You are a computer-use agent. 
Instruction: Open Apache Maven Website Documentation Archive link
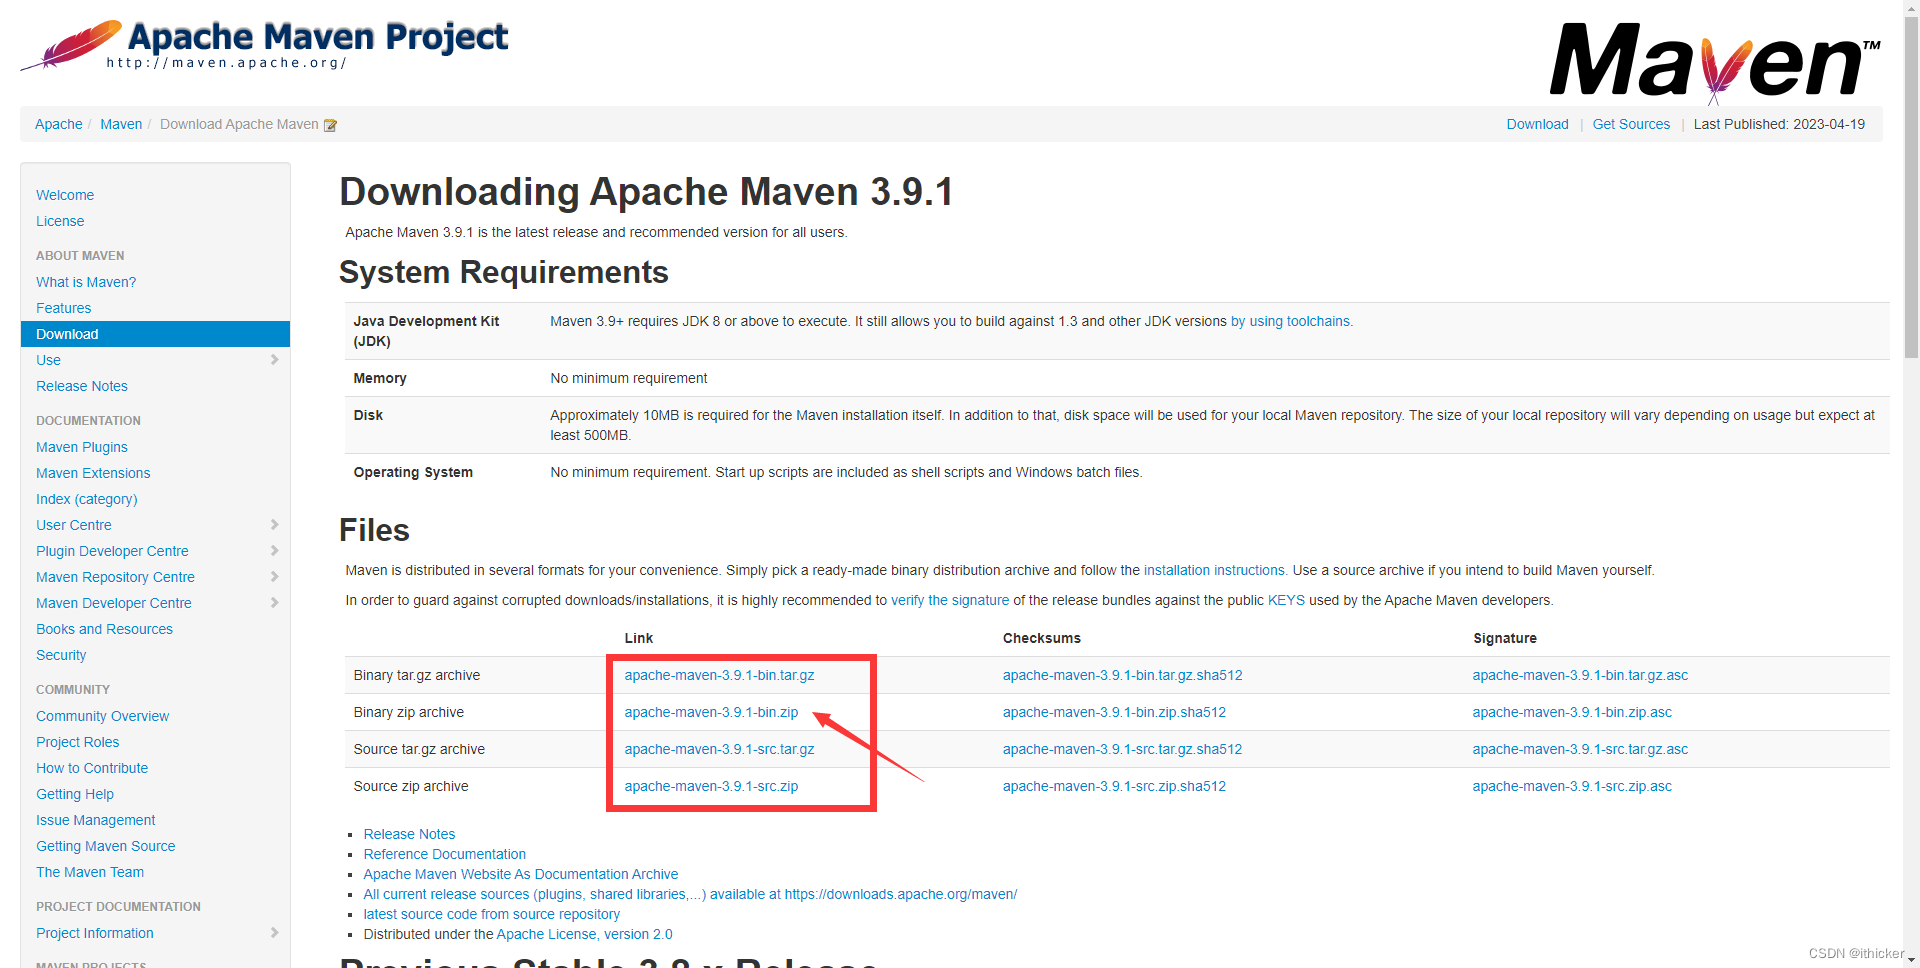[520, 874]
